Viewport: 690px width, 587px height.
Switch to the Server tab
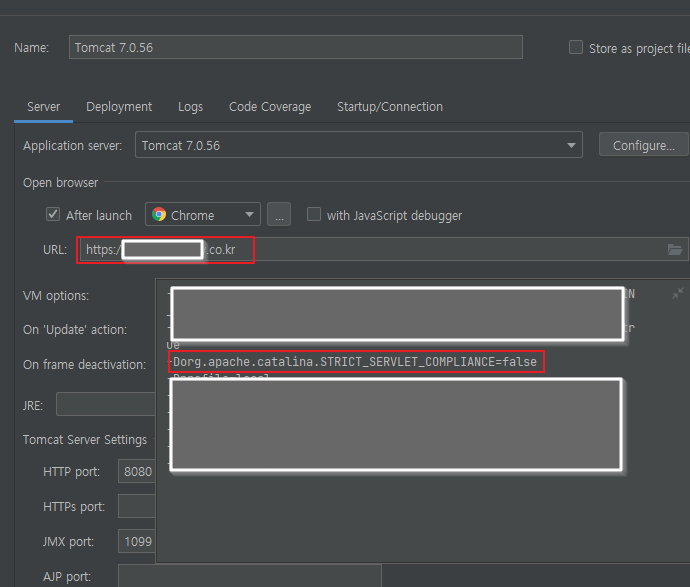pyautogui.click(x=43, y=107)
